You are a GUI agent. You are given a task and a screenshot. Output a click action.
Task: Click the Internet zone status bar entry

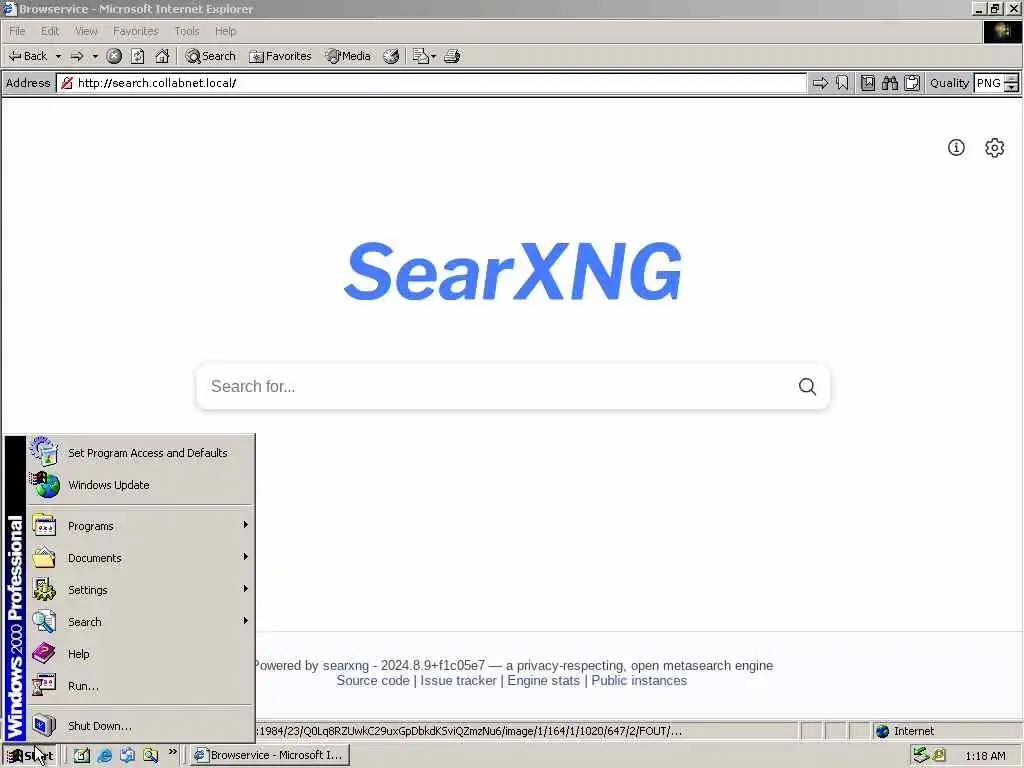pyautogui.click(x=945, y=731)
